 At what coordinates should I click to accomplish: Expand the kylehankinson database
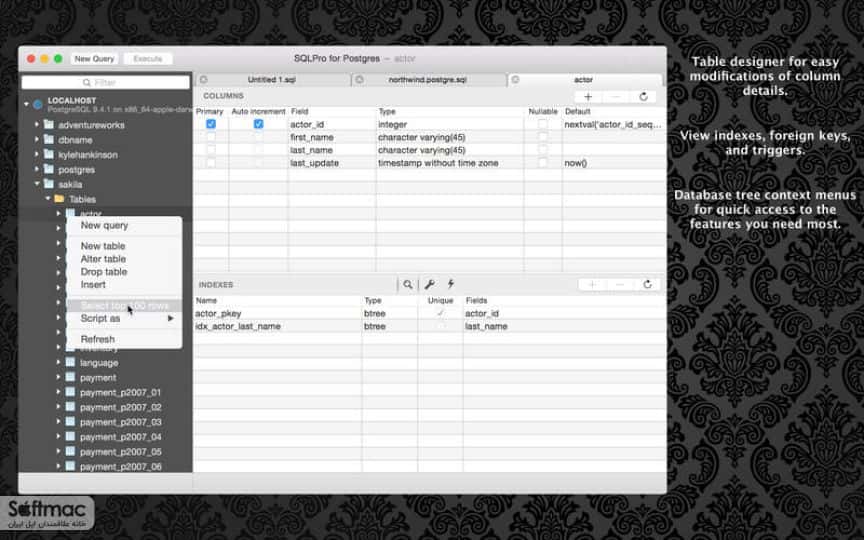(37, 154)
